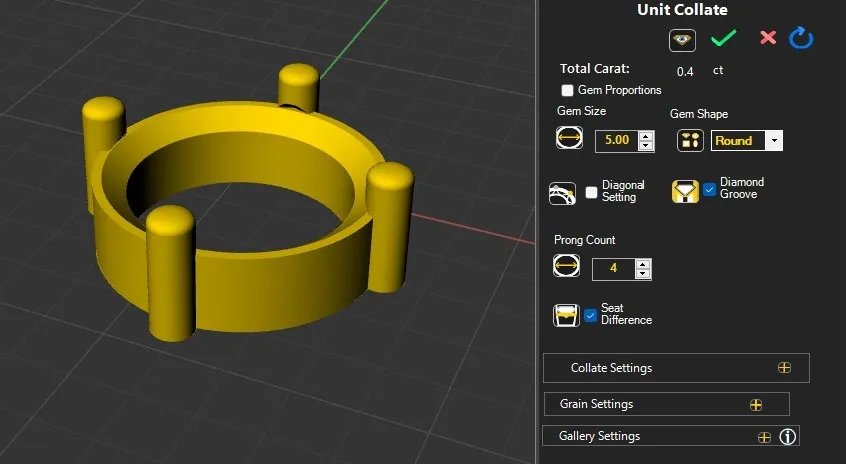The image size is (846, 464).
Task: Disable the Seat Difference checkbox
Action: pos(591,315)
